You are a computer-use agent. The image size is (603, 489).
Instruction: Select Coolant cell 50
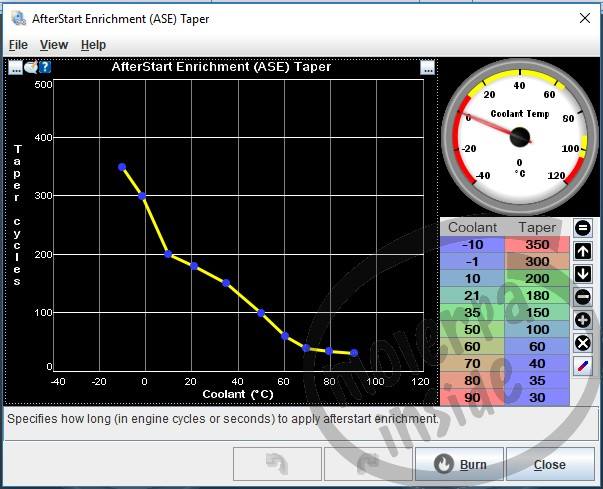tap(472, 329)
